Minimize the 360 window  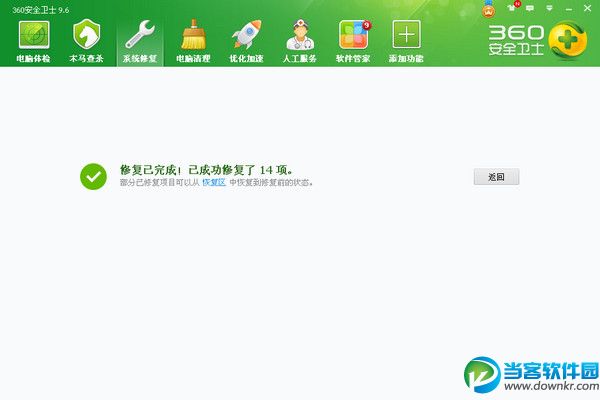click(x=569, y=8)
